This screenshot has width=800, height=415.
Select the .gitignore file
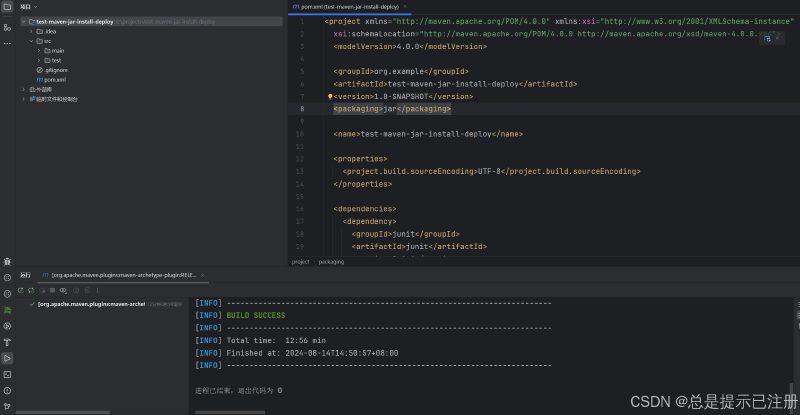pos(52,70)
